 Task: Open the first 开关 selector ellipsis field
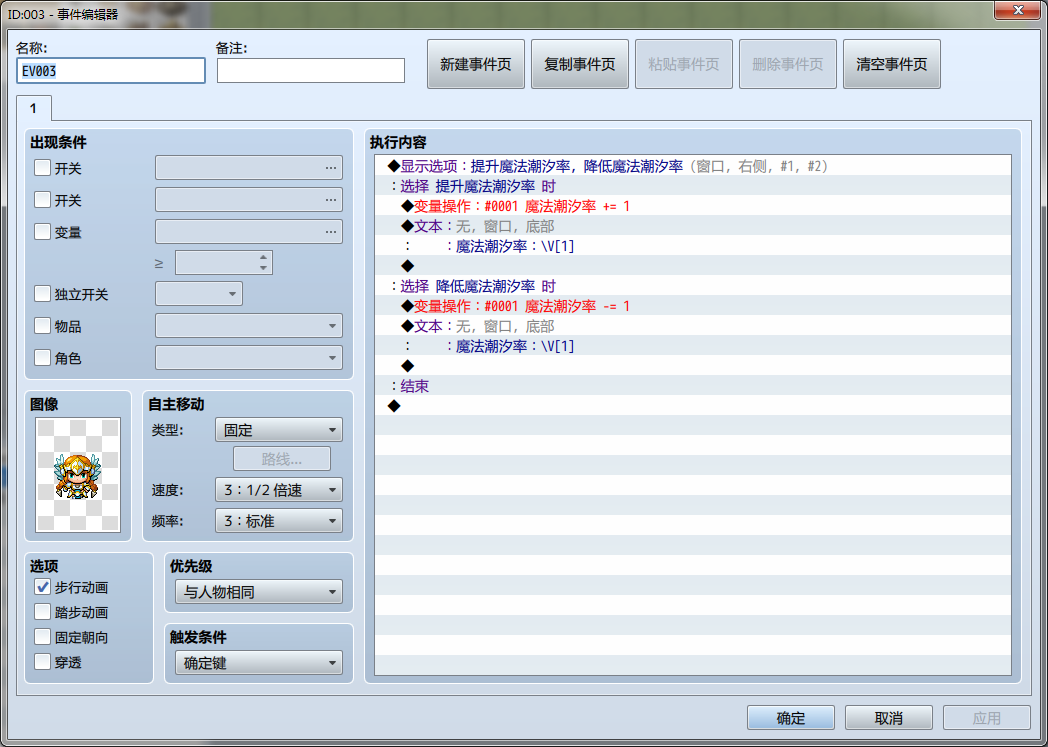click(249, 168)
